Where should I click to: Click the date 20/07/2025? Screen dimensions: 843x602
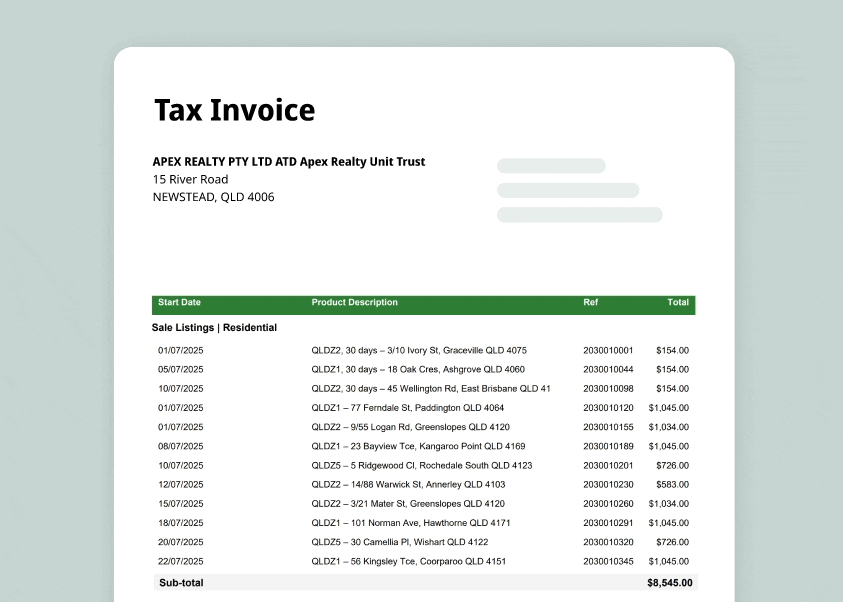click(181, 542)
